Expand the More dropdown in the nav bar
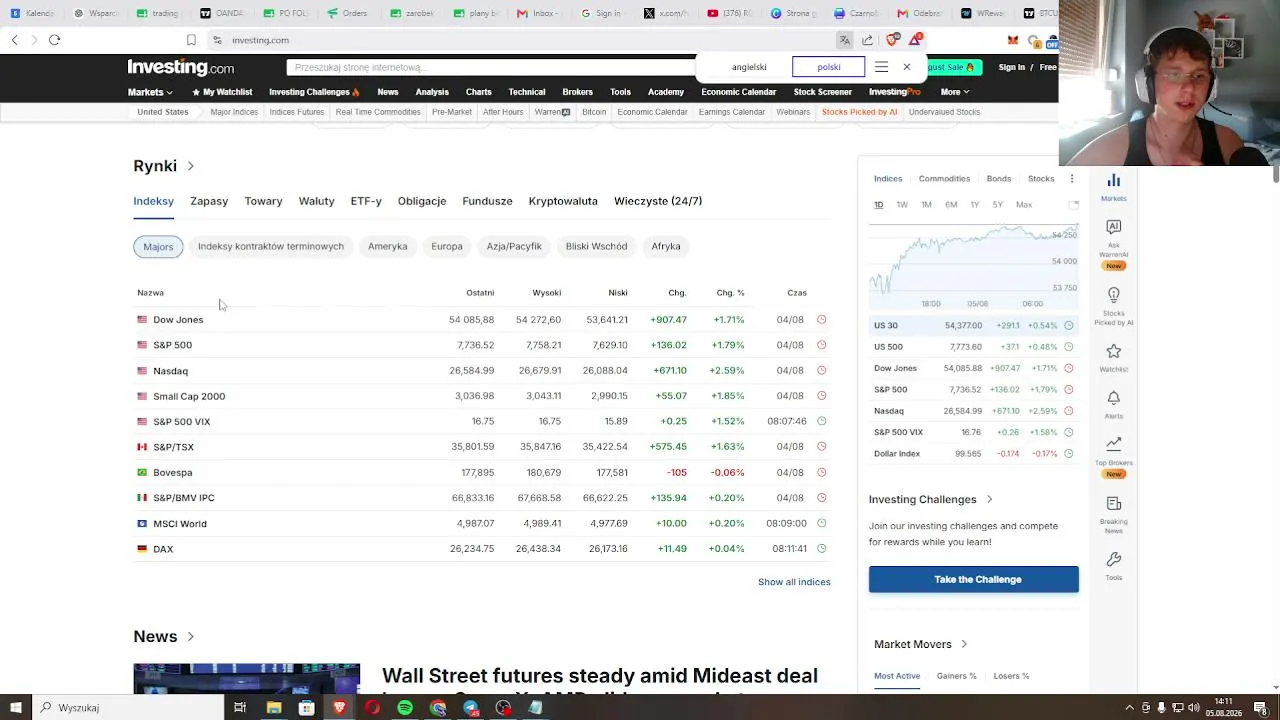1280x720 pixels. [955, 92]
